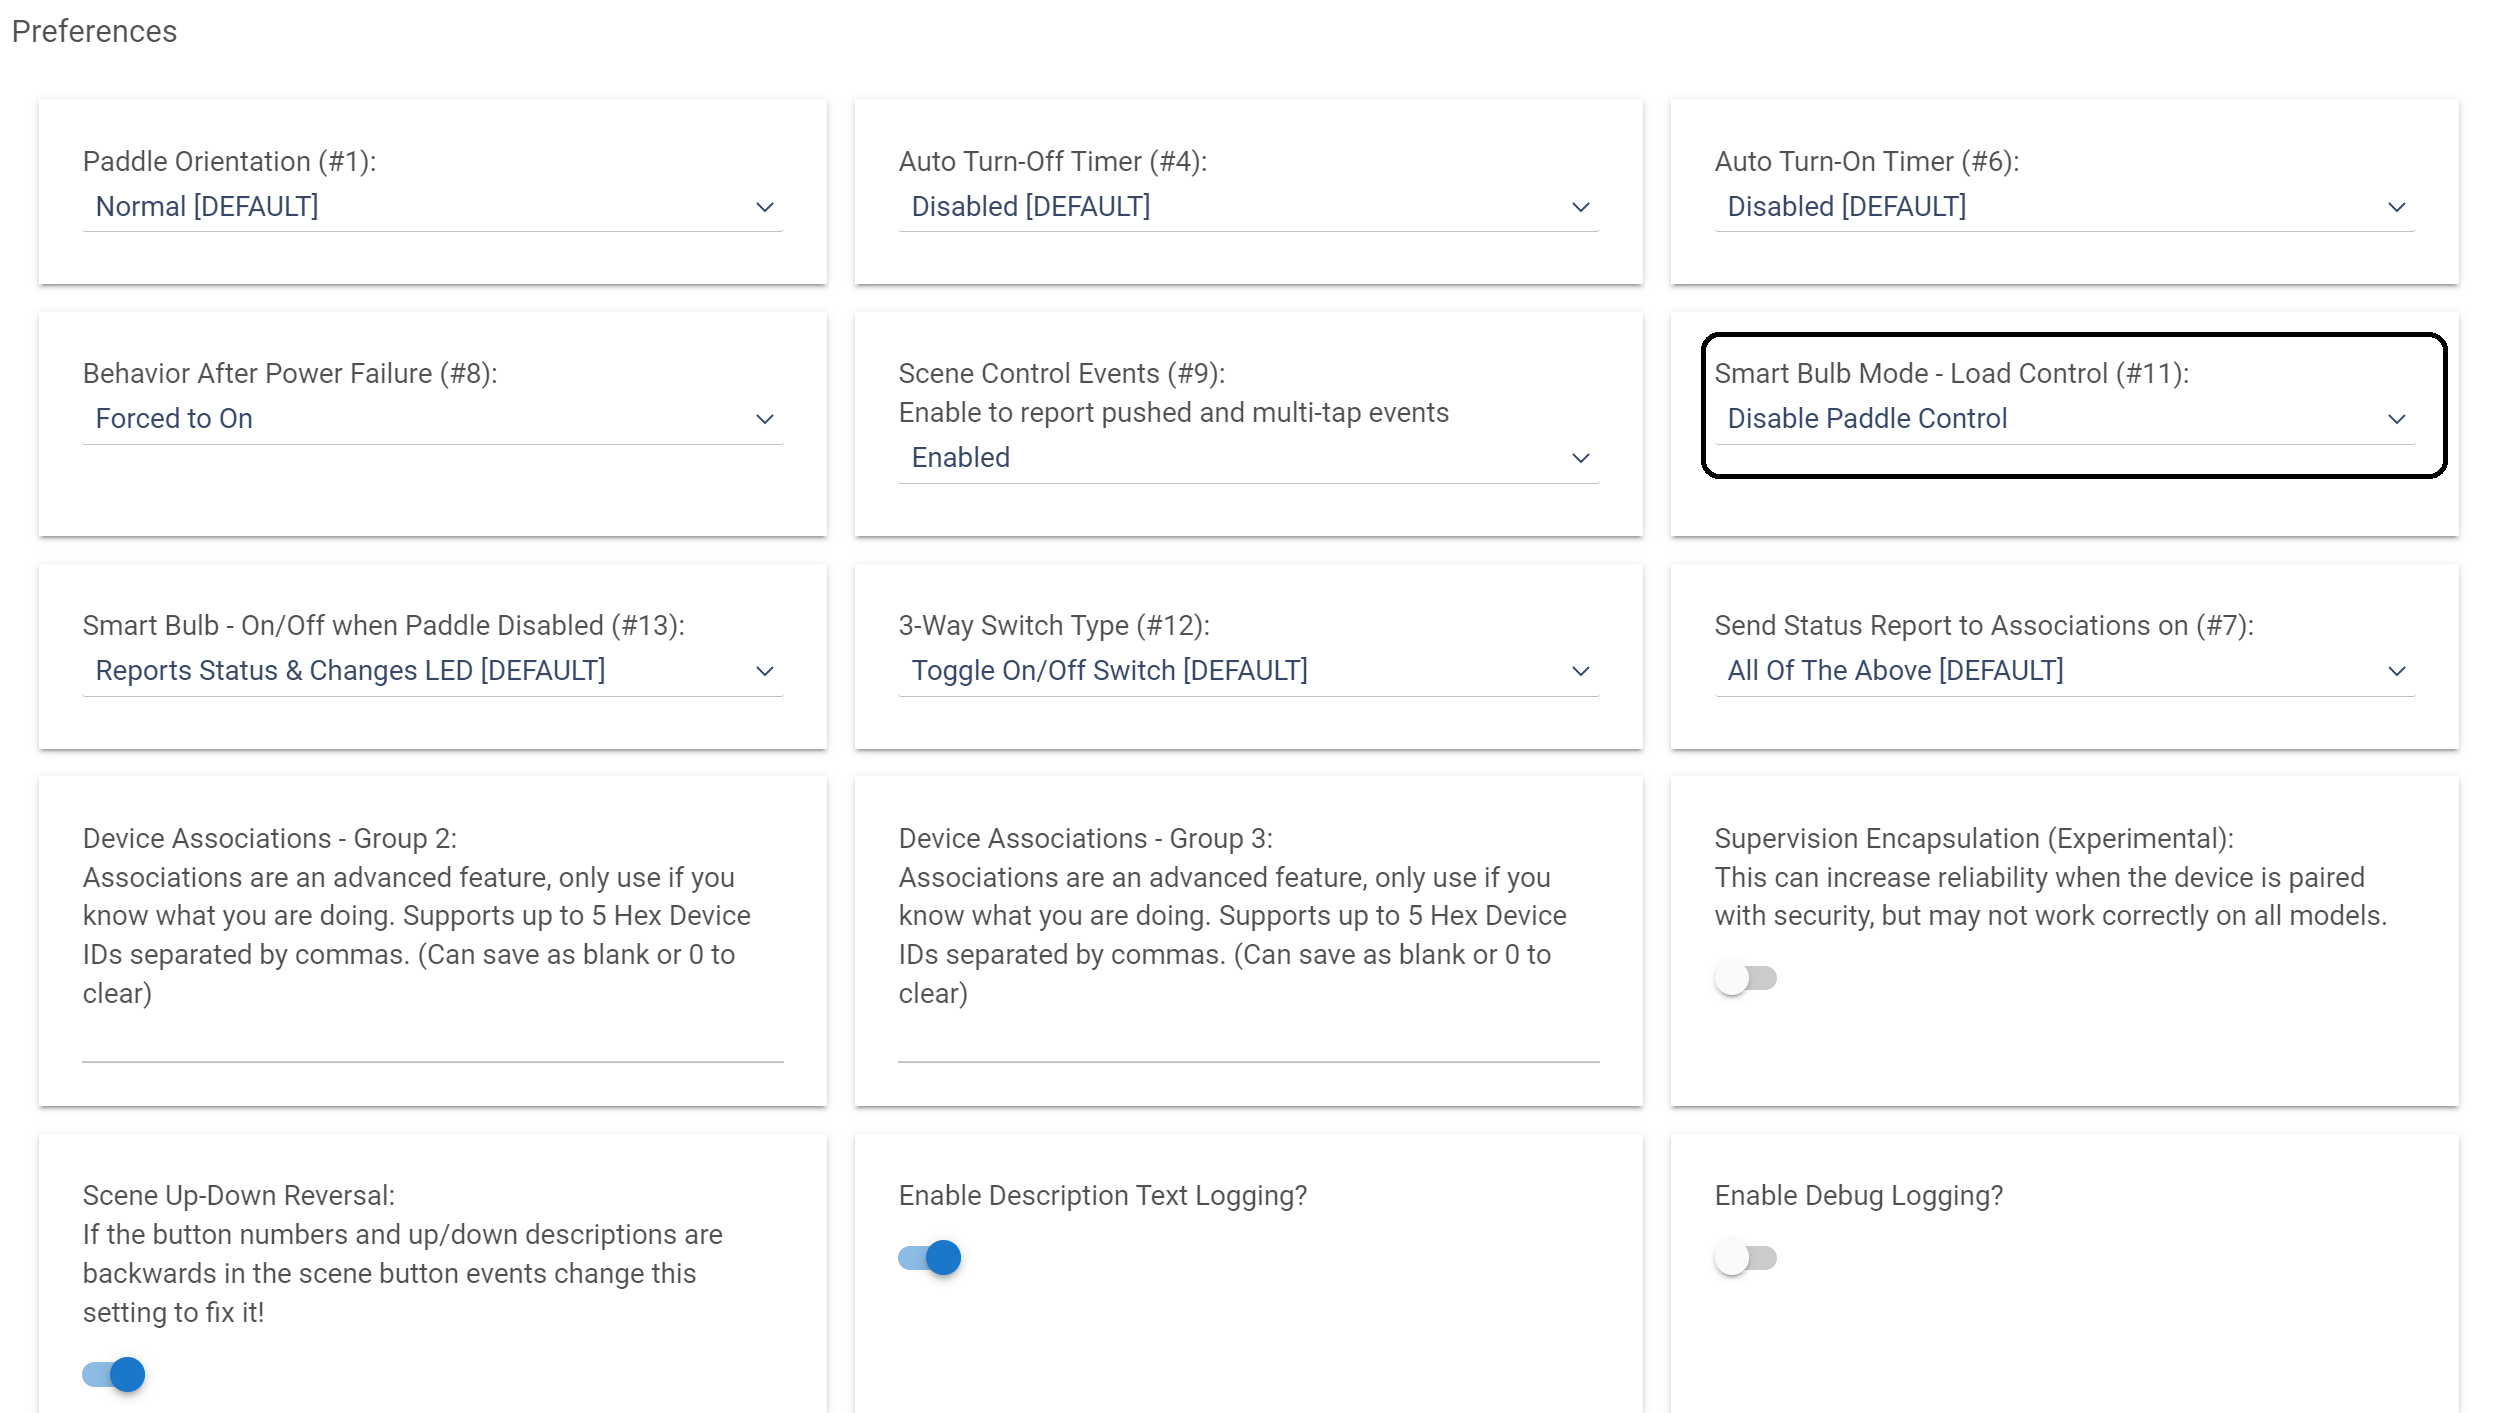Image resolution: width=2498 pixels, height=1413 pixels.
Task: Turn on Enable Debug Logging switch
Action: pyautogui.click(x=1745, y=1258)
